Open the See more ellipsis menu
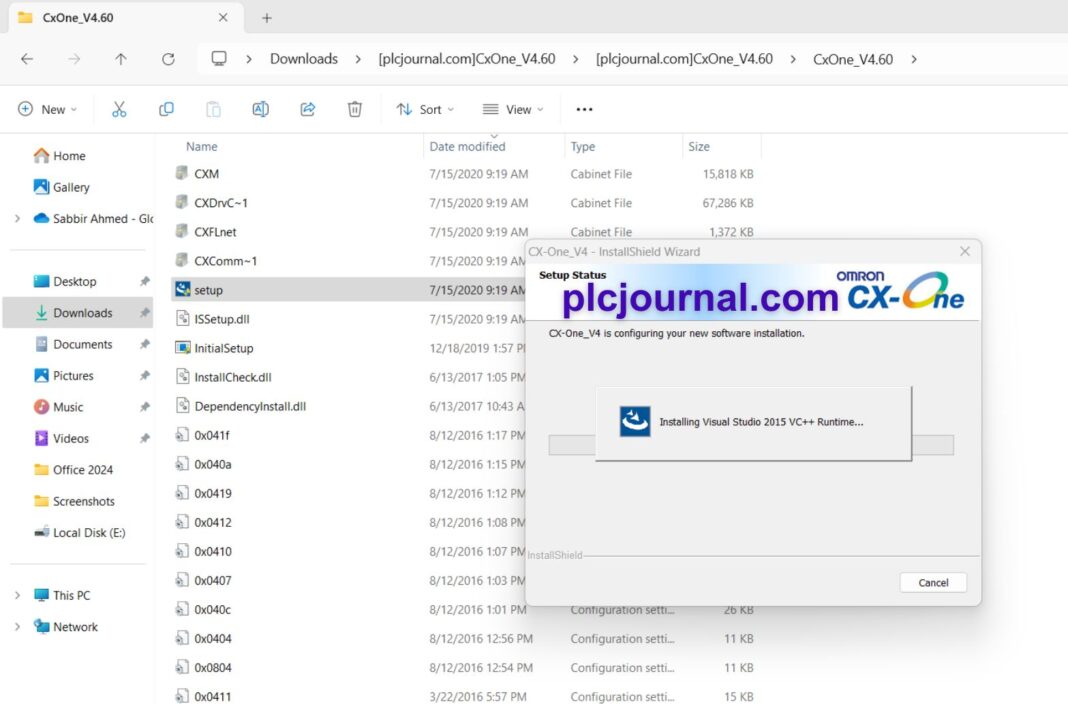This screenshot has height=704, width=1068. pos(584,109)
